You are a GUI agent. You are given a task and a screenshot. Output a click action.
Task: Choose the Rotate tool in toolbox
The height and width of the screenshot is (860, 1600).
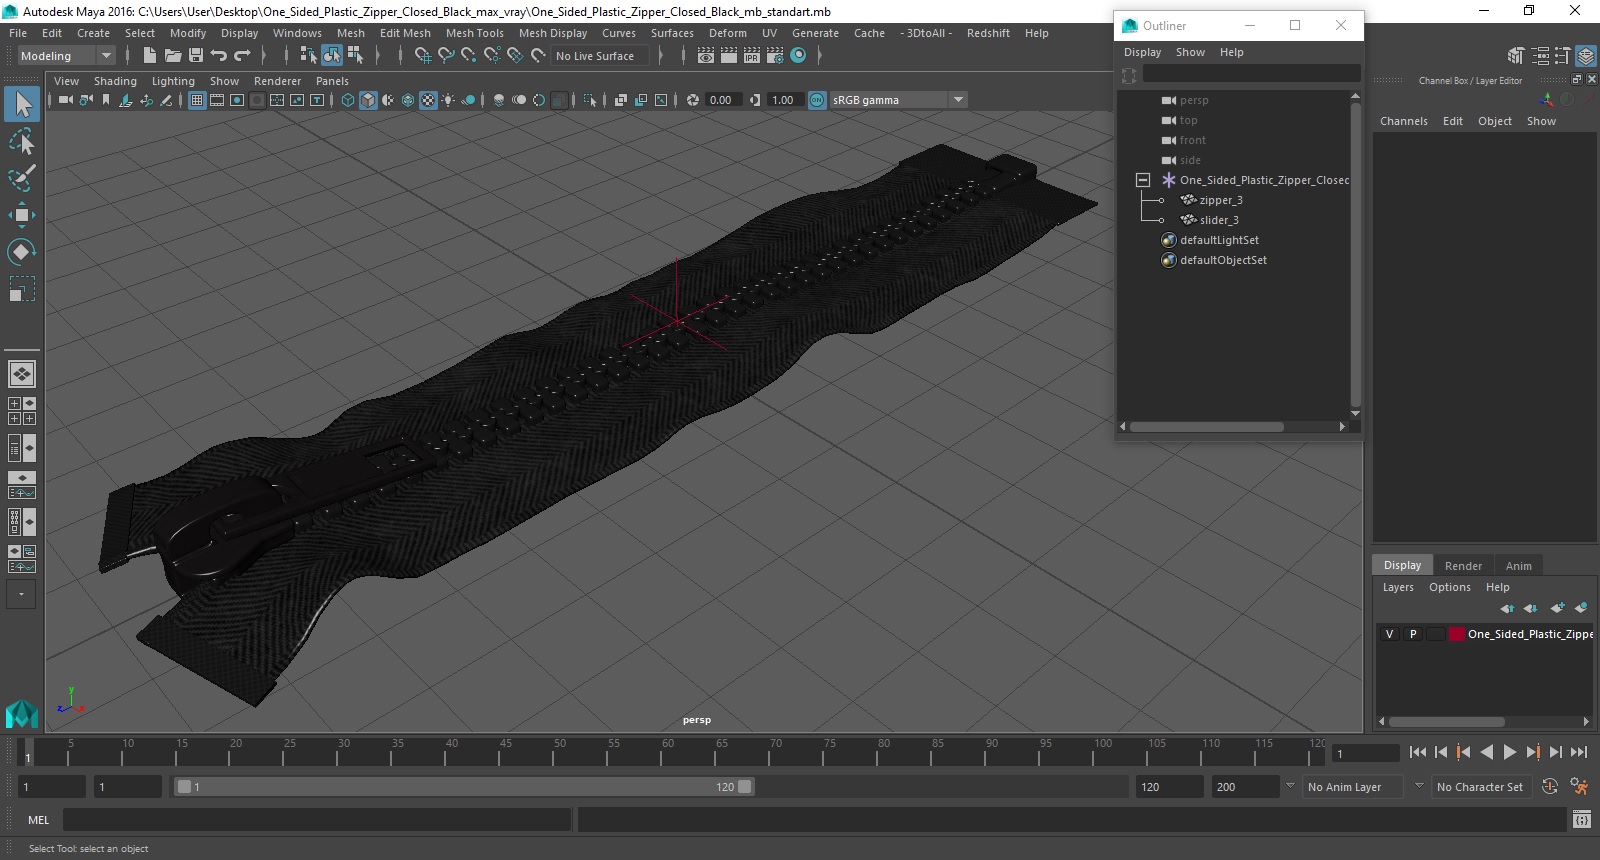[22, 252]
